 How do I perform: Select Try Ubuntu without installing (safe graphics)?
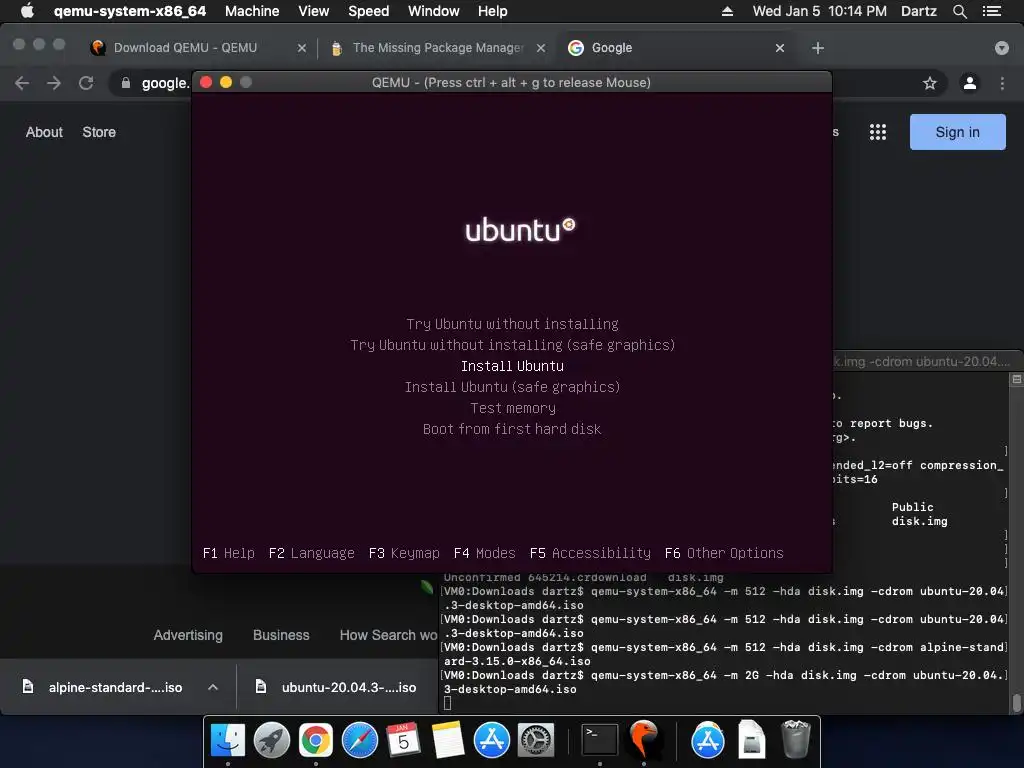tap(512, 345)
